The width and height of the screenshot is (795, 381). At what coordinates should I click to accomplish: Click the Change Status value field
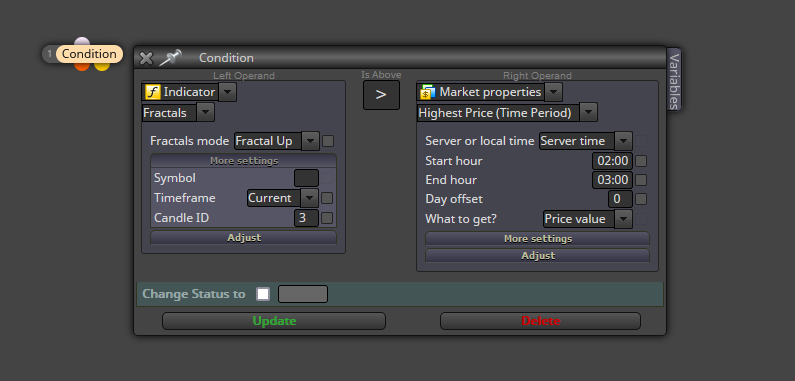tap(303, 294)
